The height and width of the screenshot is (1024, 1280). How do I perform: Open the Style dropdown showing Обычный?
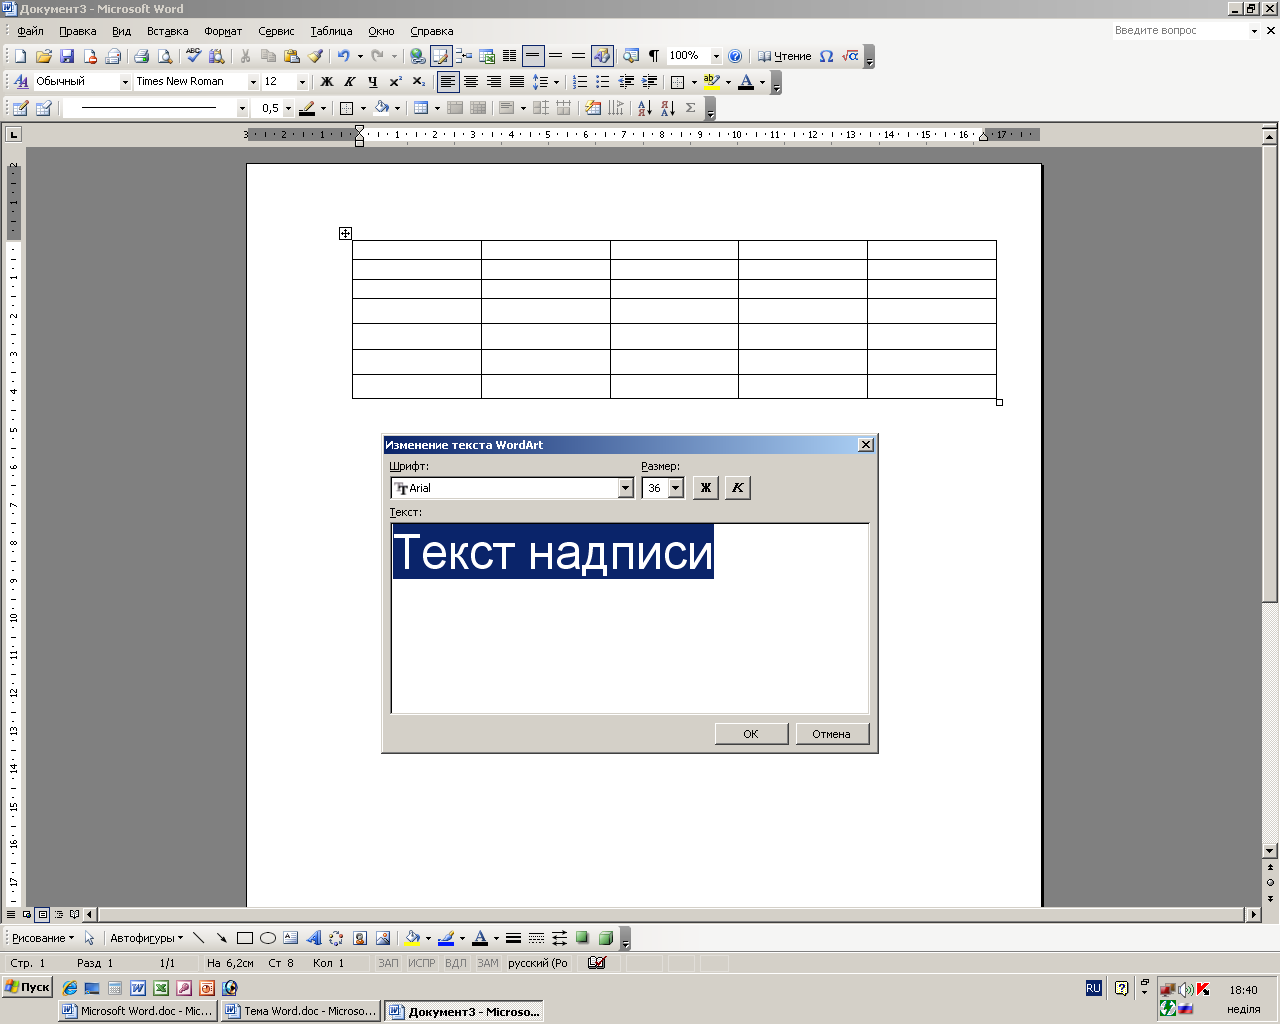pos(125,82)
